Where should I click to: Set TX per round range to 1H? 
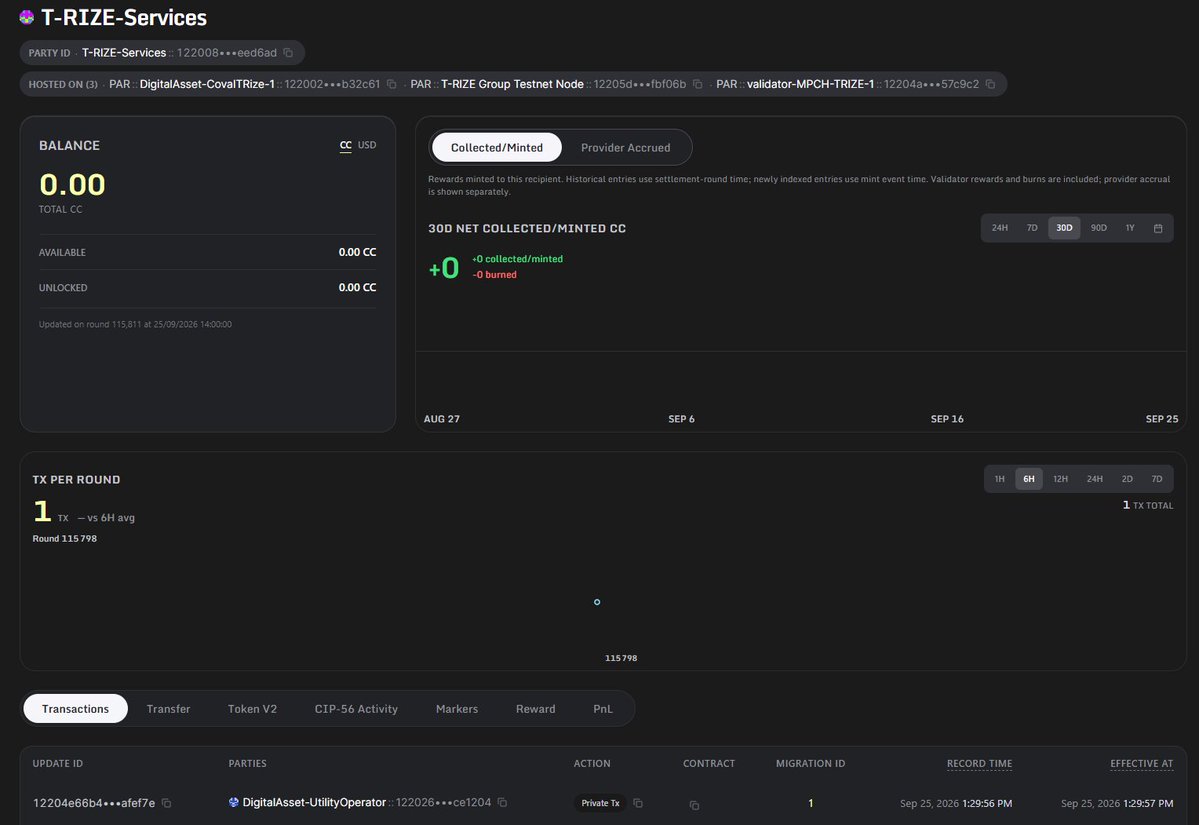tap(999, 479)
